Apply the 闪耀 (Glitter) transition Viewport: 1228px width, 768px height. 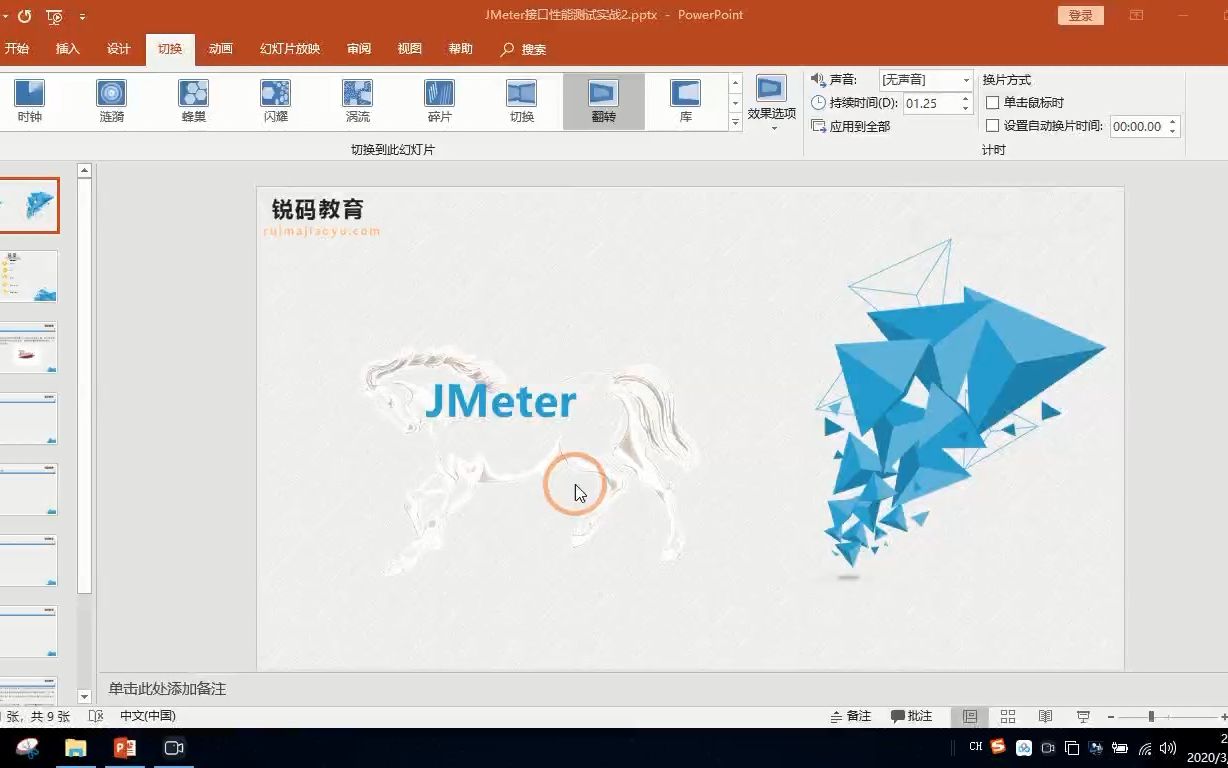click(275, 100)
